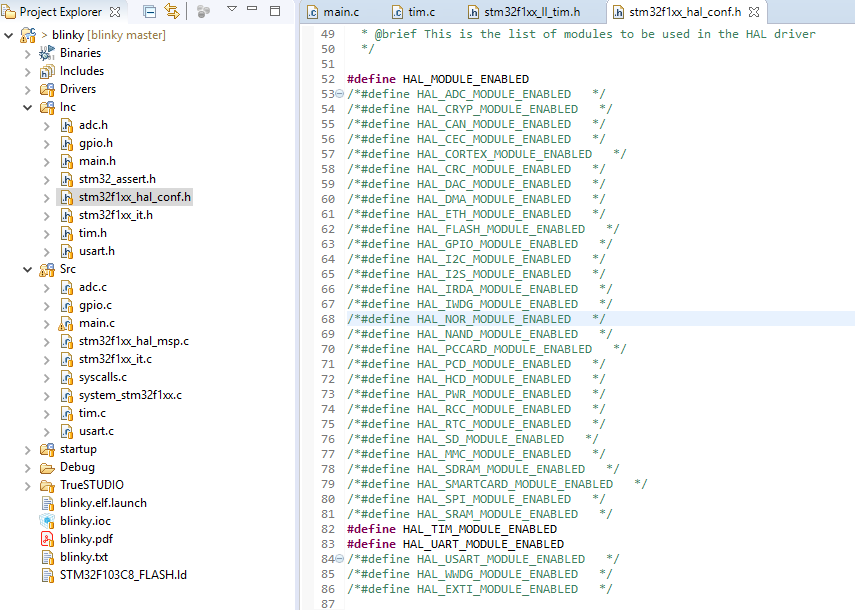
Task: Expand the Drivers folder
Action: (x=28, y=89)
